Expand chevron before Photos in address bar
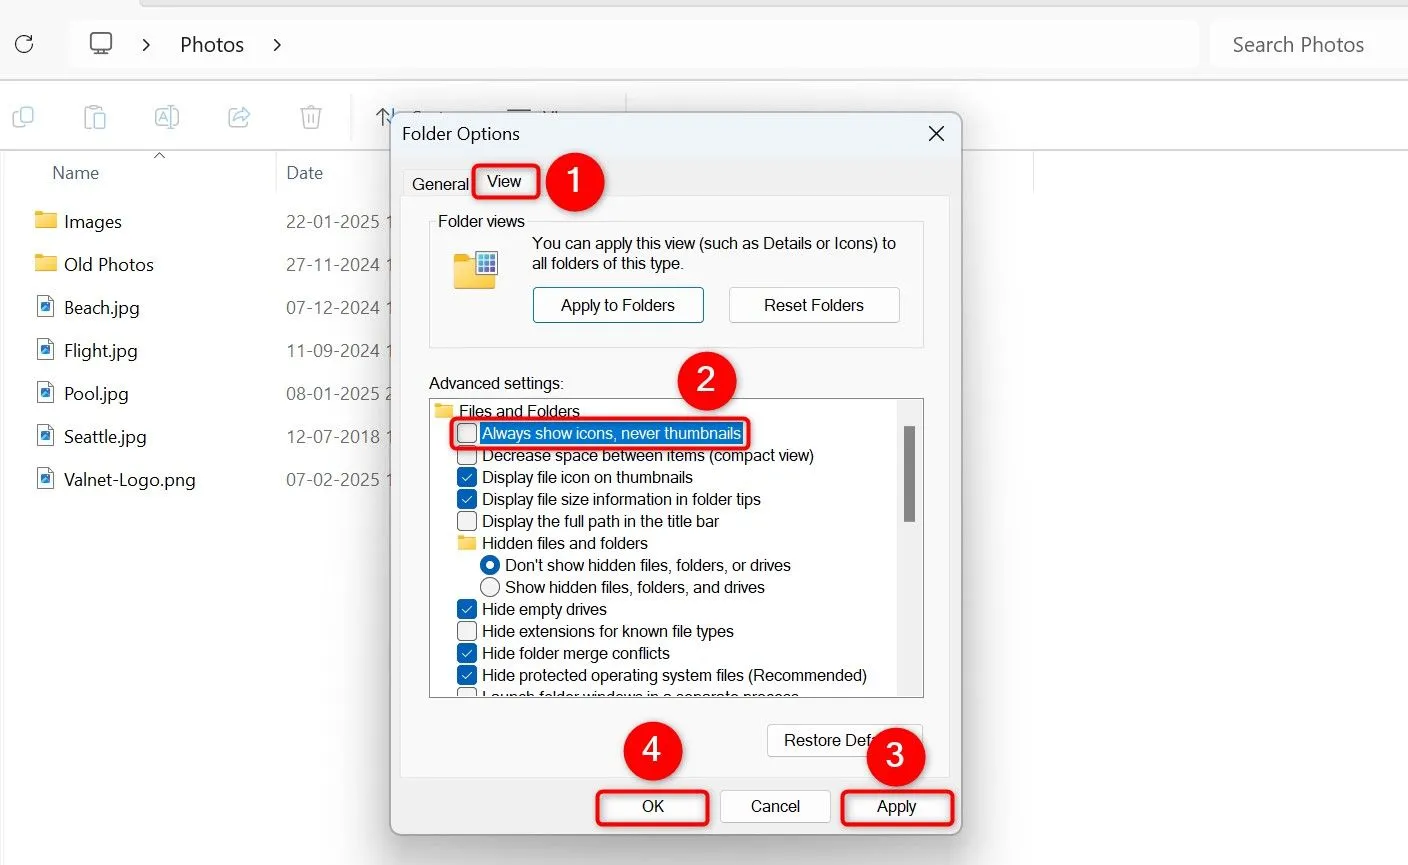This screenshot has width=1408, height=865. pos(146,45)
